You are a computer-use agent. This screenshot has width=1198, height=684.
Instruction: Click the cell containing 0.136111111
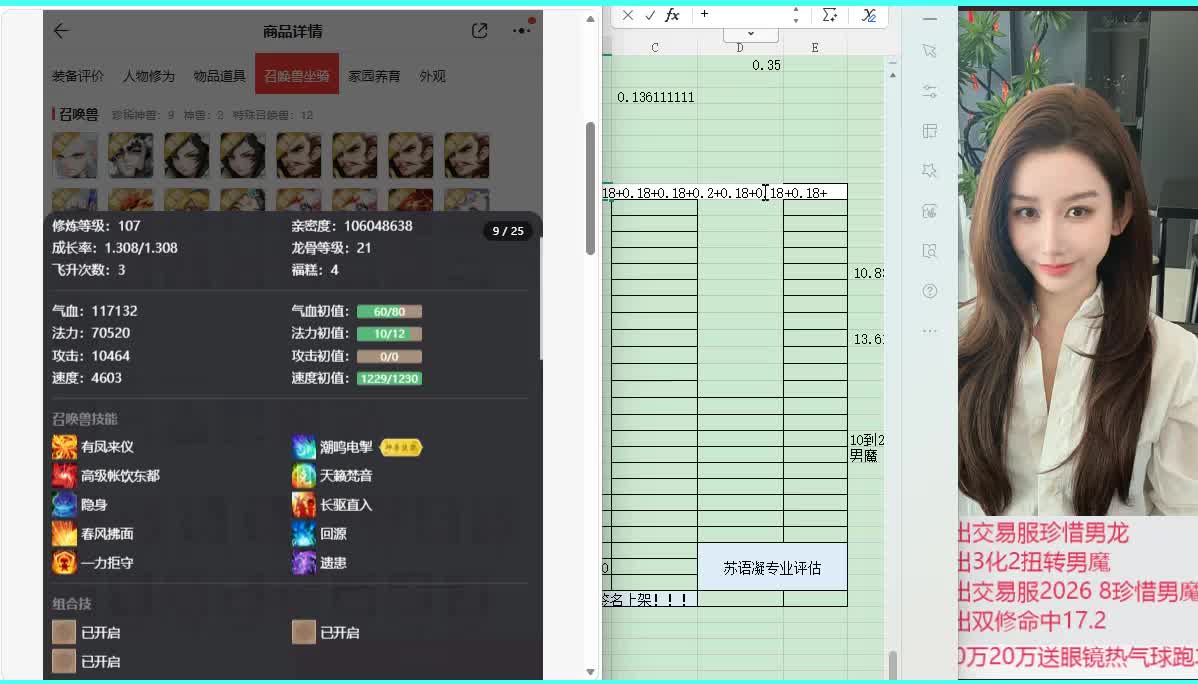click(x=655, y=97)
